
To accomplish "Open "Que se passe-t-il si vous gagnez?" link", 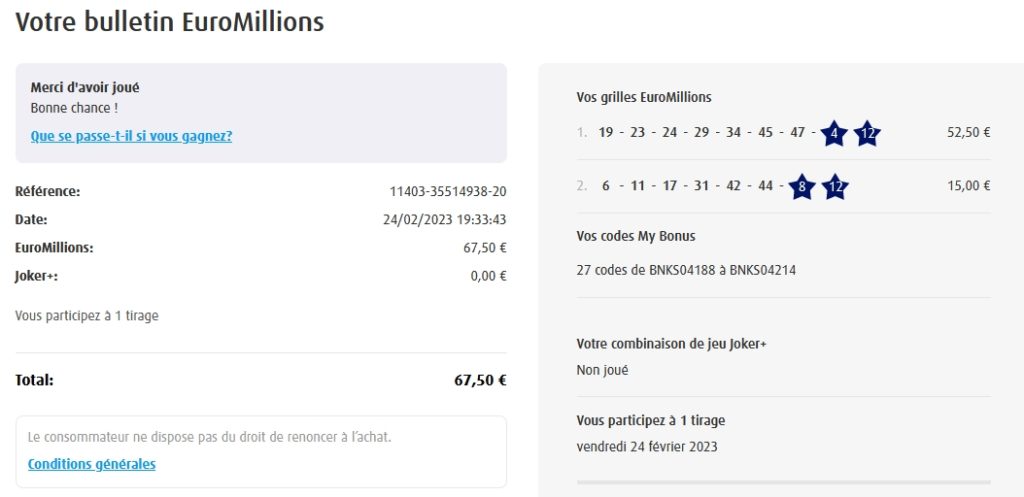I will point(131,136).
